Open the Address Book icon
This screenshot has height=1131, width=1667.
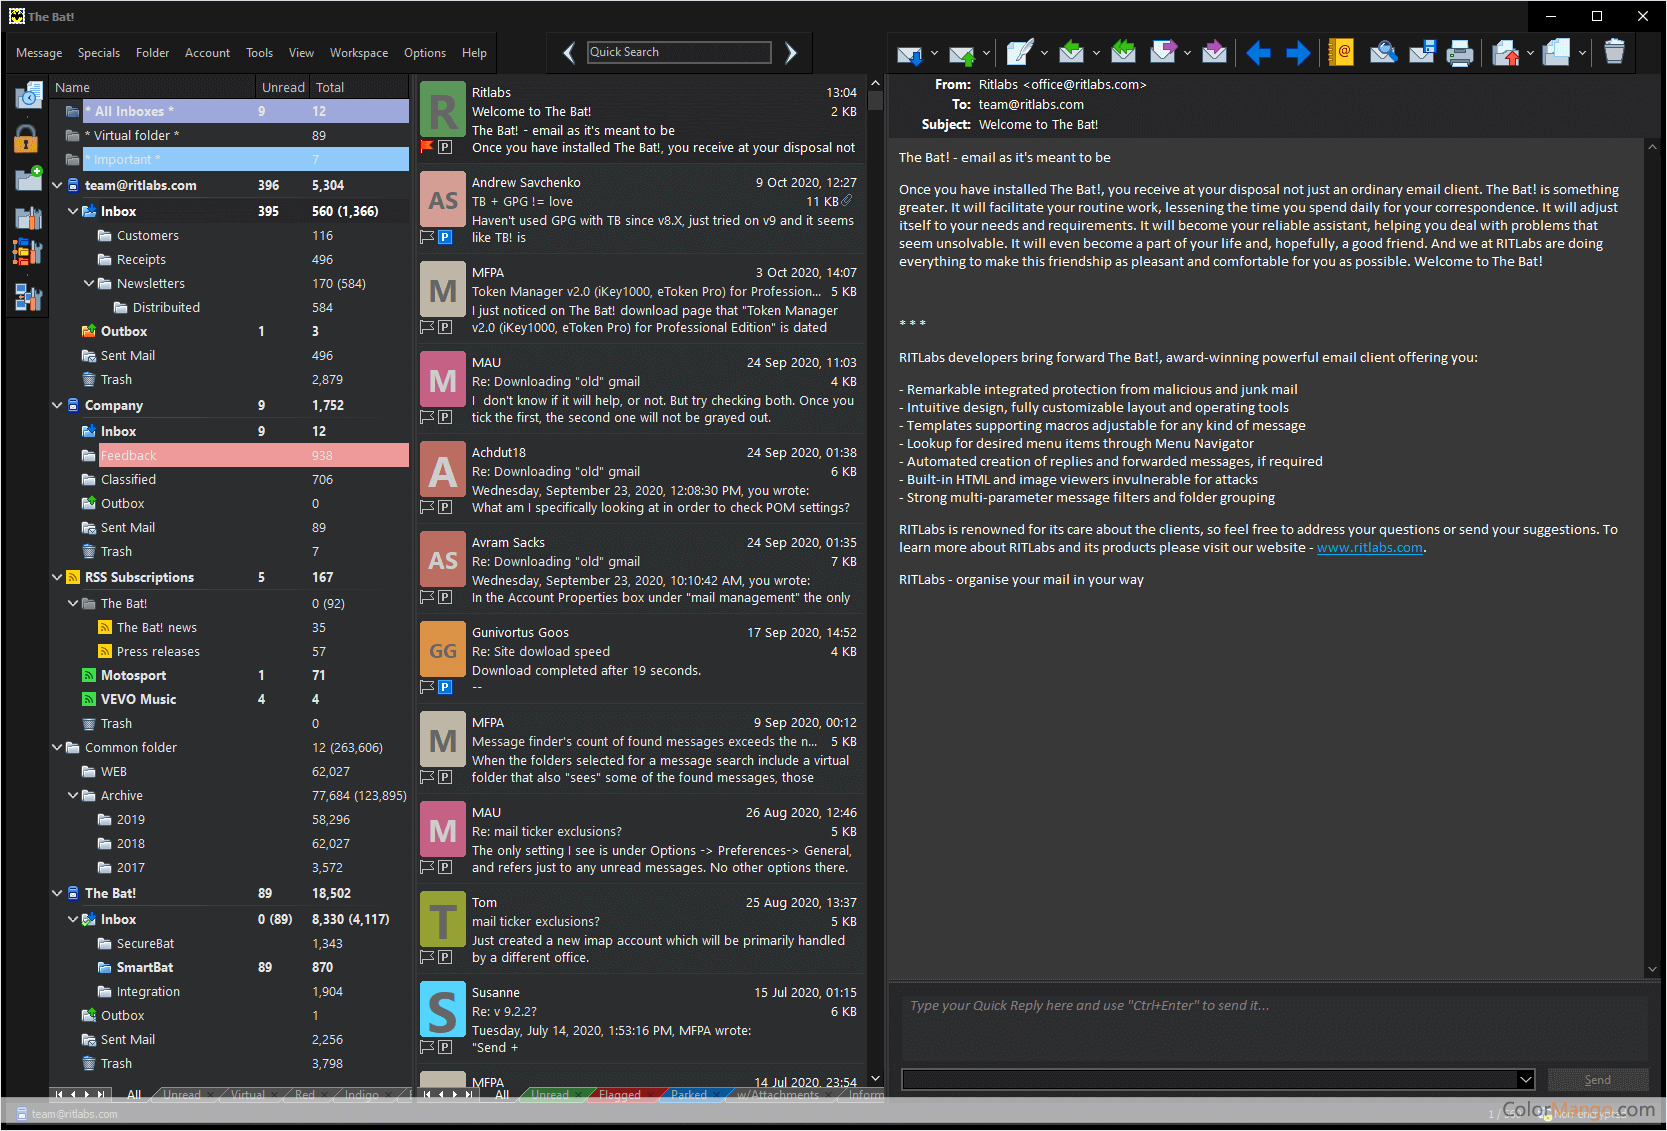1341,53
